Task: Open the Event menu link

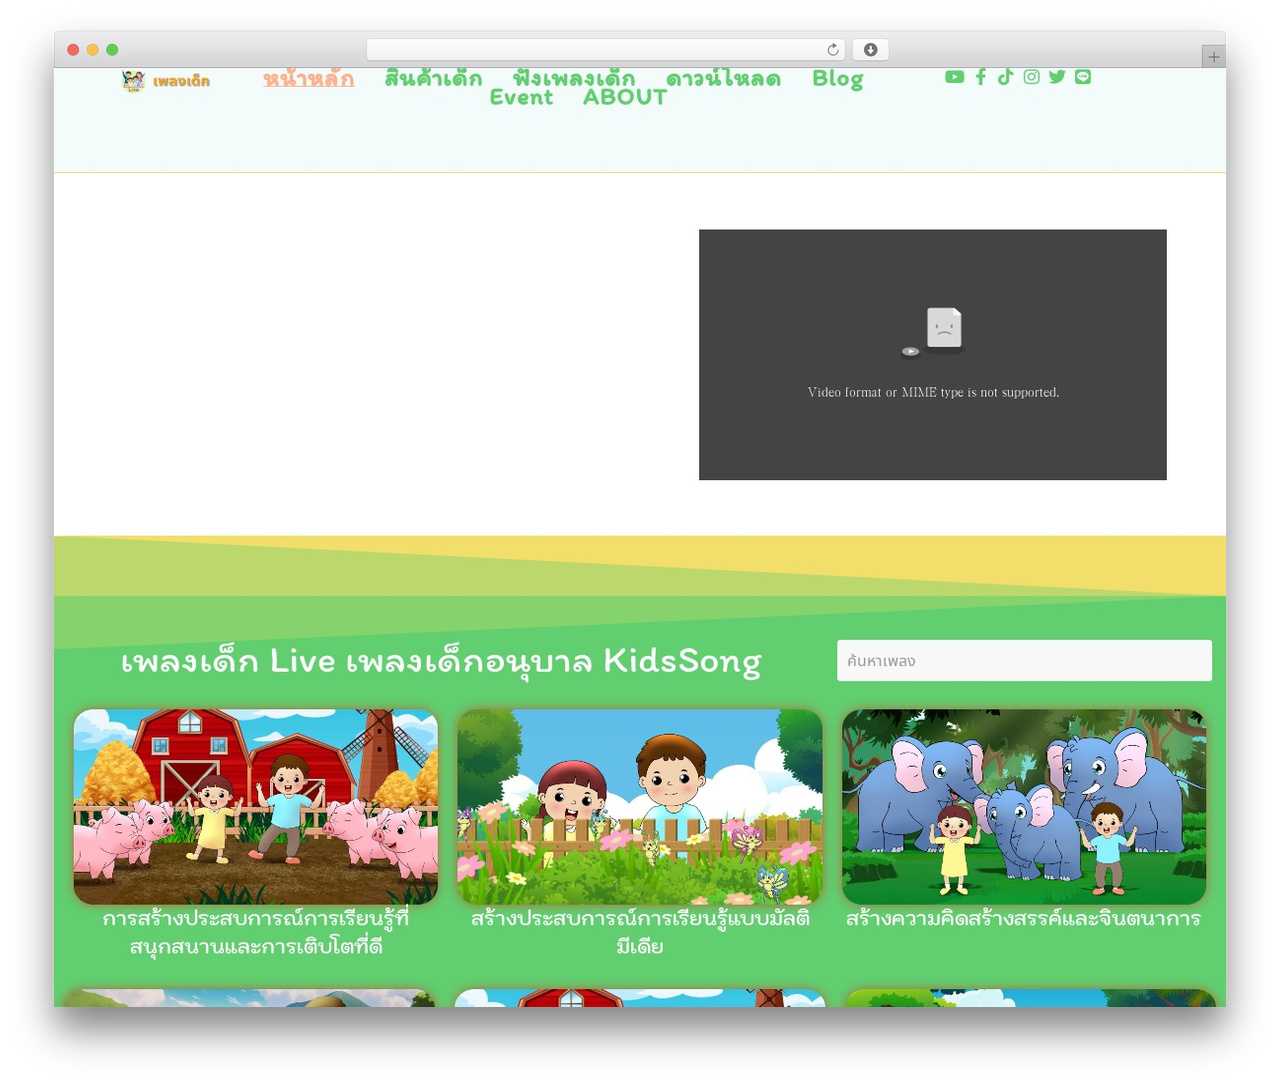Action: pyautogui.click(x=521, y=97)
